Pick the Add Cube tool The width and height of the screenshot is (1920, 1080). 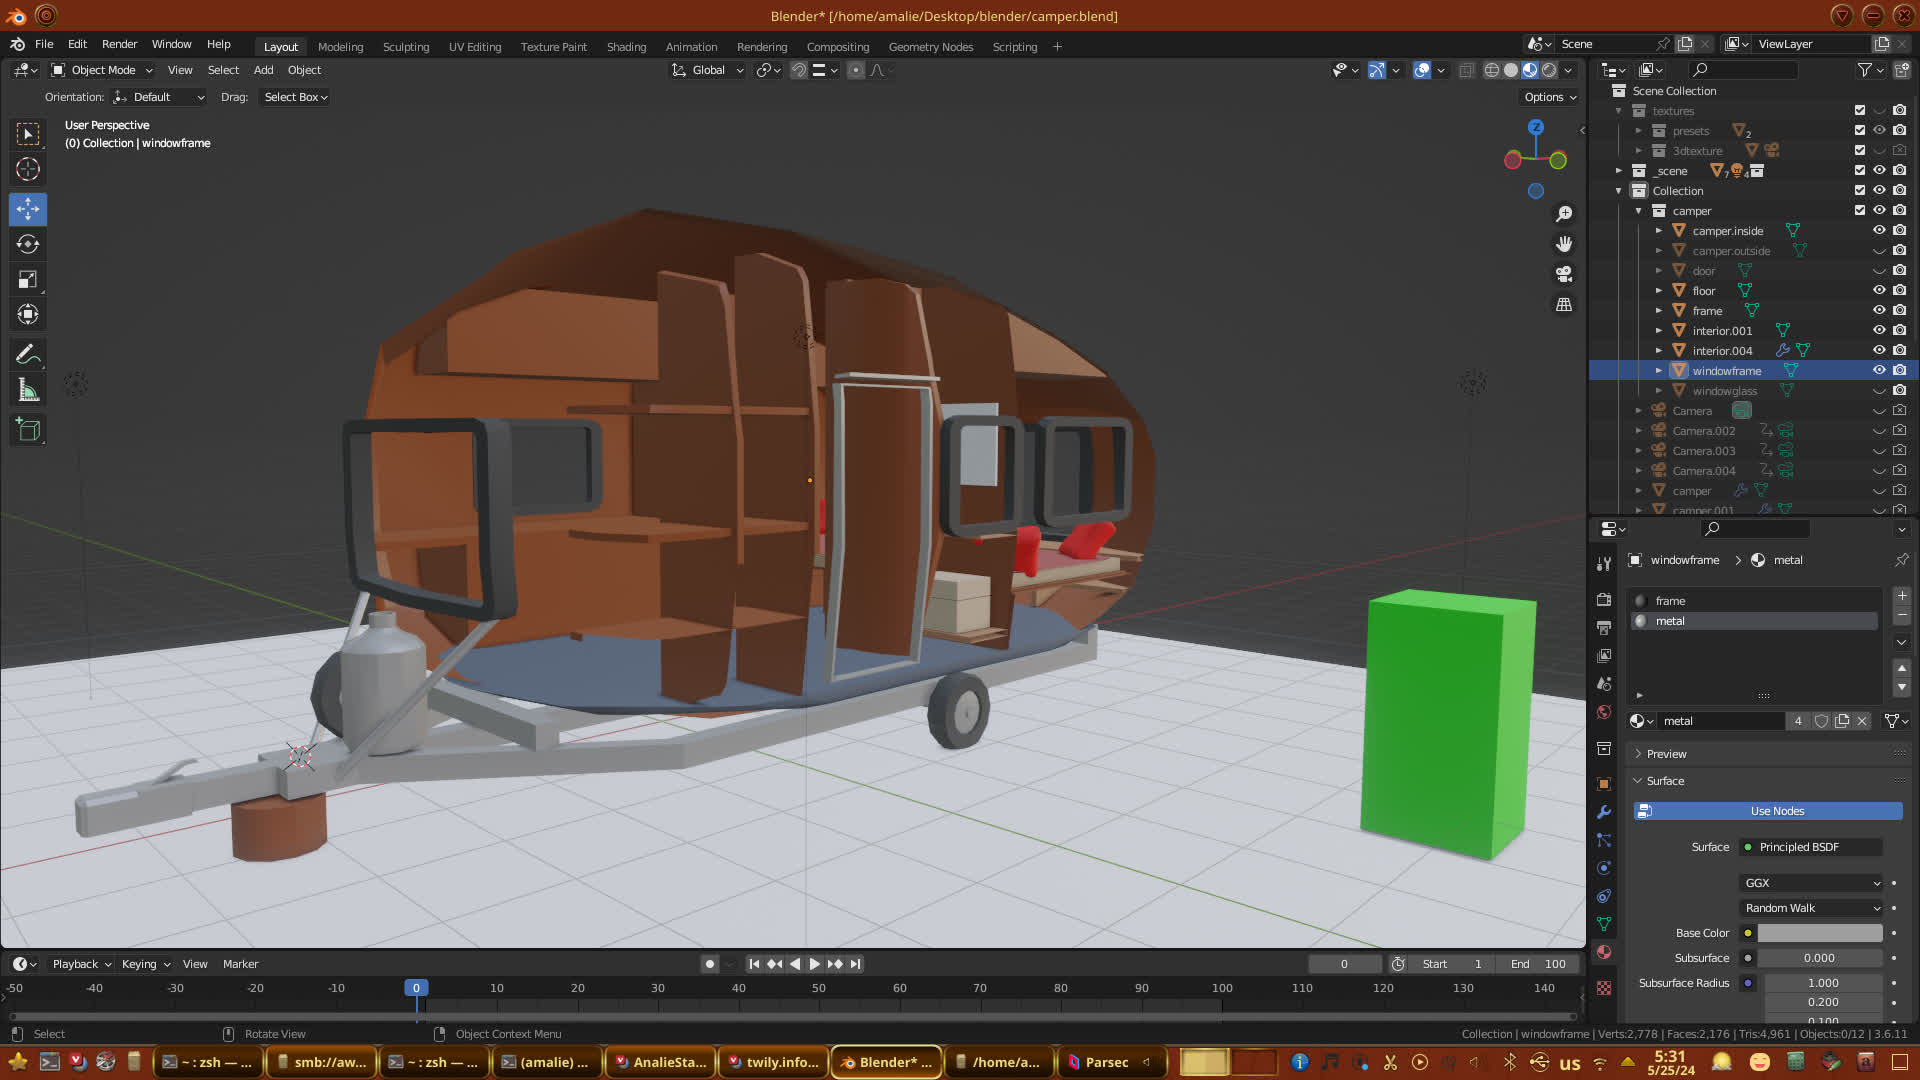coord(28,430)
